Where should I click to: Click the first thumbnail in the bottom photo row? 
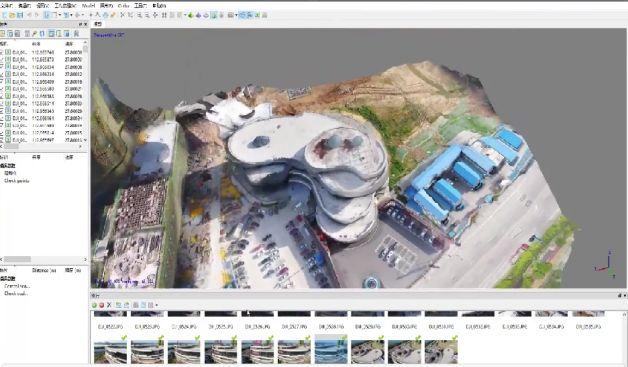coord(111,351)
